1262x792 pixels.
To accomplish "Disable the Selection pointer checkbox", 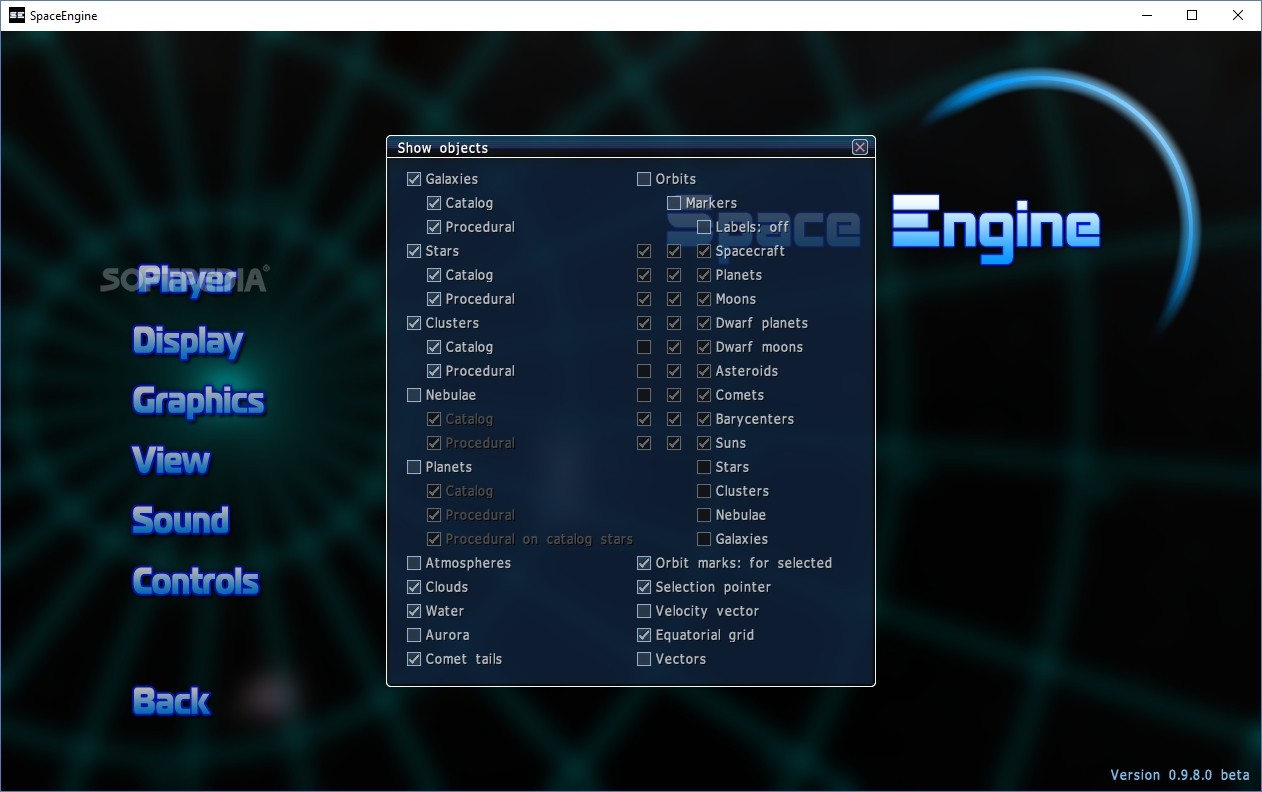I will 644,587.
